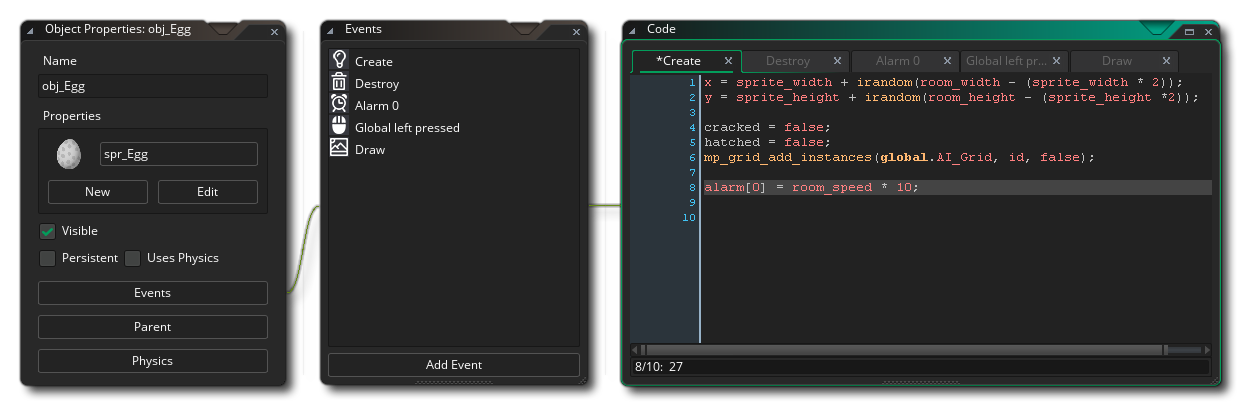Uncheck the Visible checkbox
Viewport: 1241px width, 406px height.
click(47, 231)
